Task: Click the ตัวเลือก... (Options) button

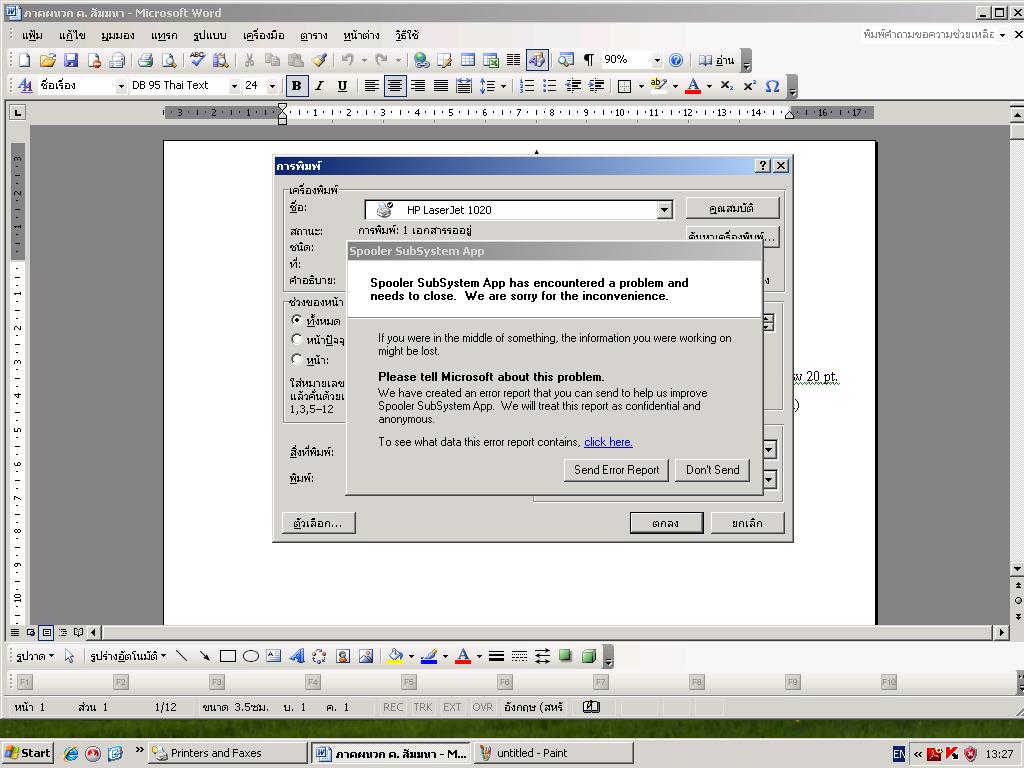Action: tap(319, 523)
